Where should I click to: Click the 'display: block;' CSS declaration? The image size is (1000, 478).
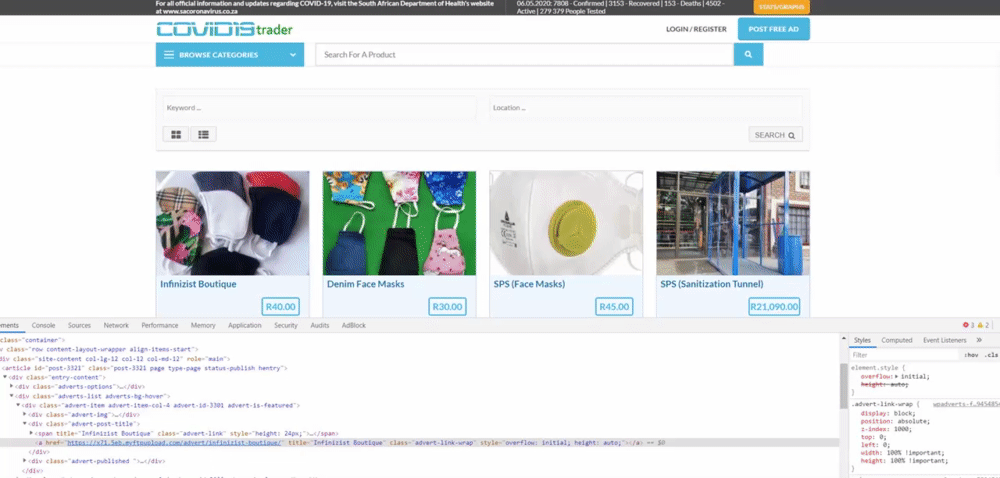[x=888, y=413]
